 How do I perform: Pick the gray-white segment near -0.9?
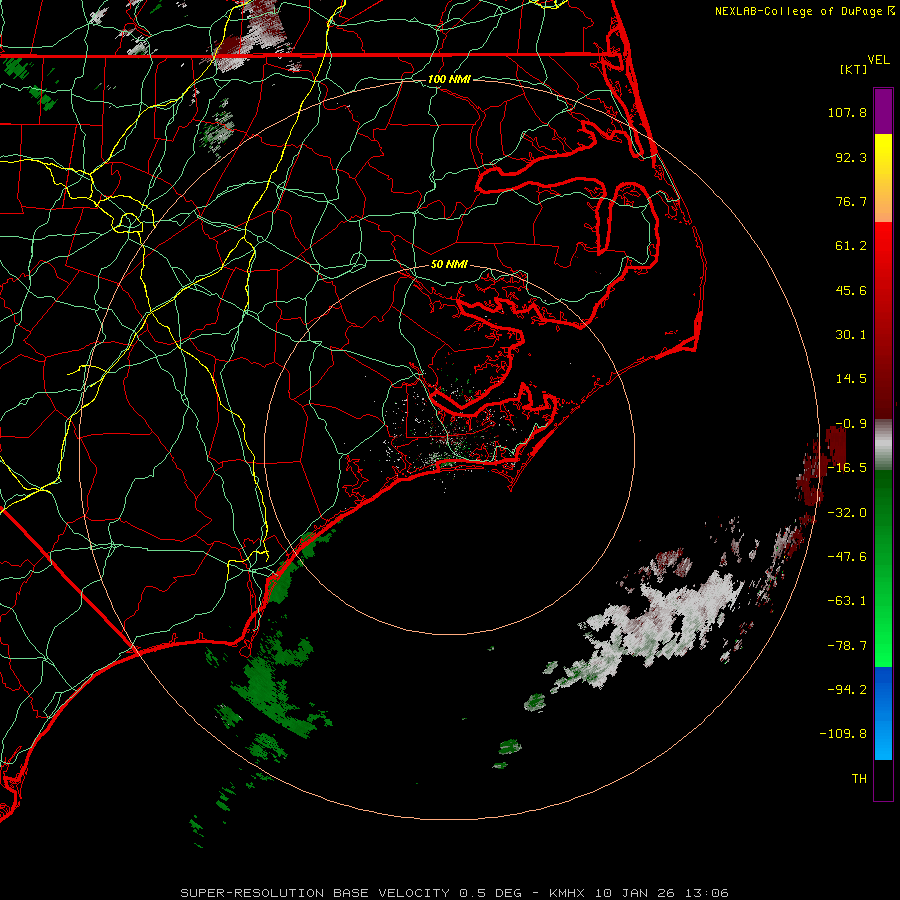pyautogui.click(x=883, y=445)
